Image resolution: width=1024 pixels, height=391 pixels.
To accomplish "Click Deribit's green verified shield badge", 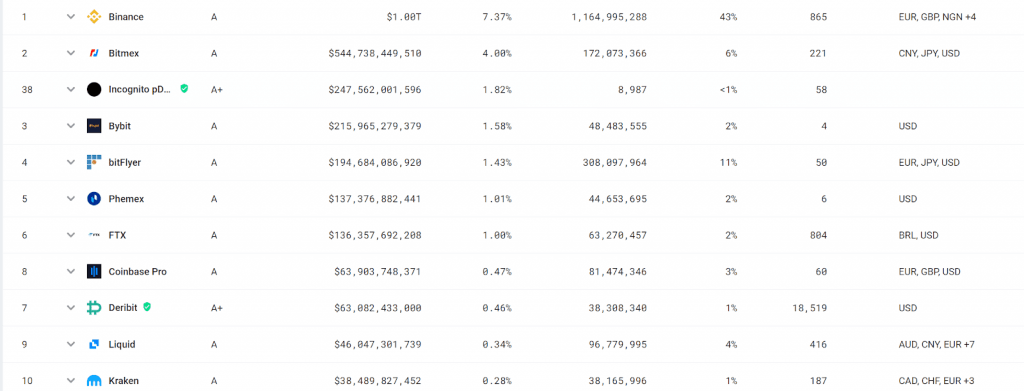I will pyautogui.click(x=147, y=307).
